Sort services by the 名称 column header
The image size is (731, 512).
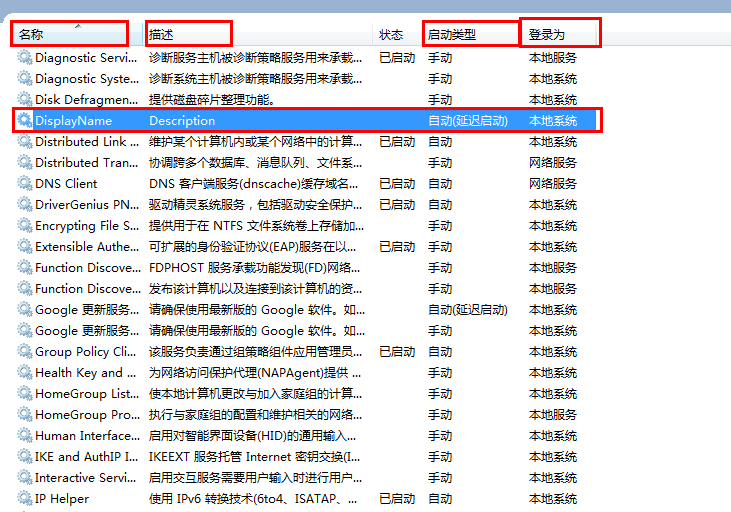pyautogui.click(x=77, y=34)
